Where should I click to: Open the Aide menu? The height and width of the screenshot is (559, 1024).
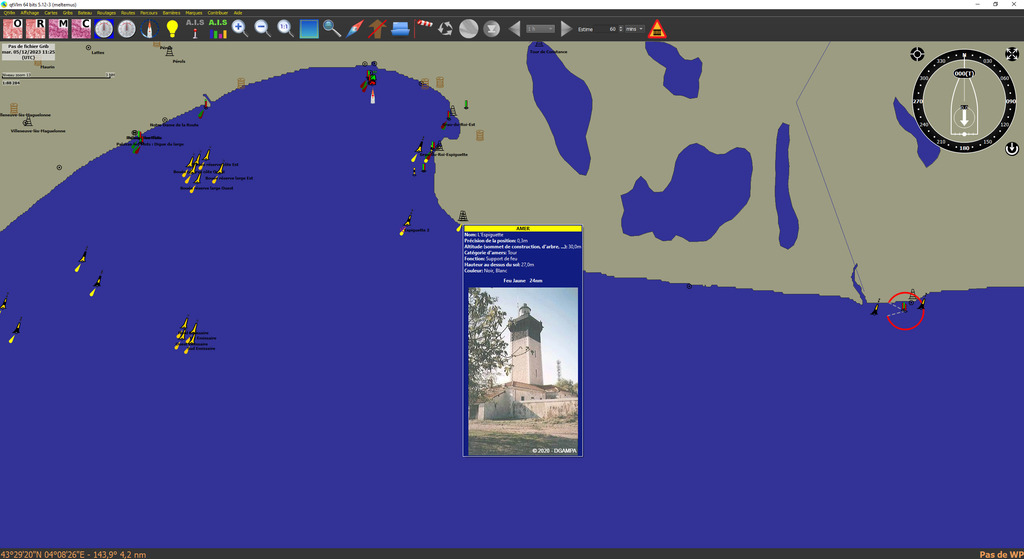[238, 12]
